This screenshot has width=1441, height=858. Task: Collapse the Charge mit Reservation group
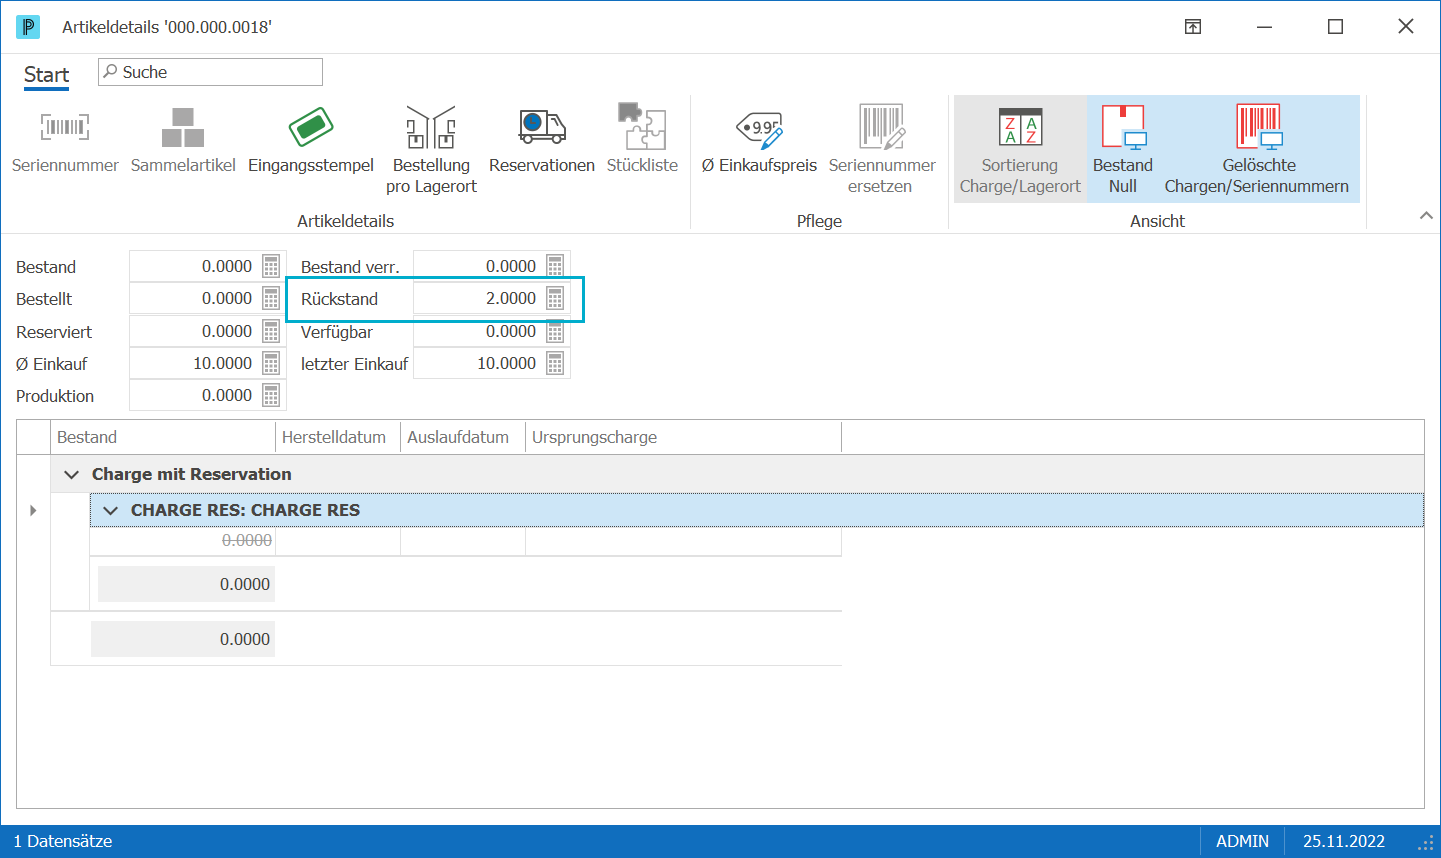[x=71, y=474]
